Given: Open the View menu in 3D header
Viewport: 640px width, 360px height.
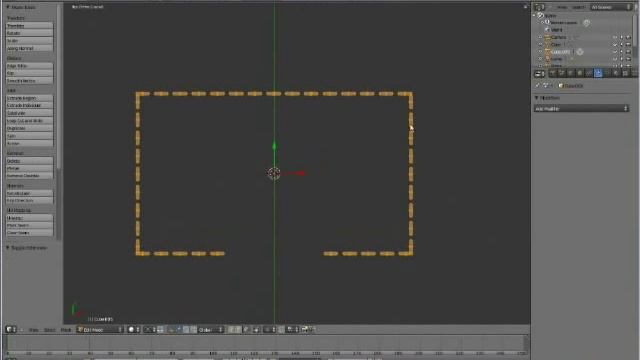Looking at the screenshot, I should 33,330.
